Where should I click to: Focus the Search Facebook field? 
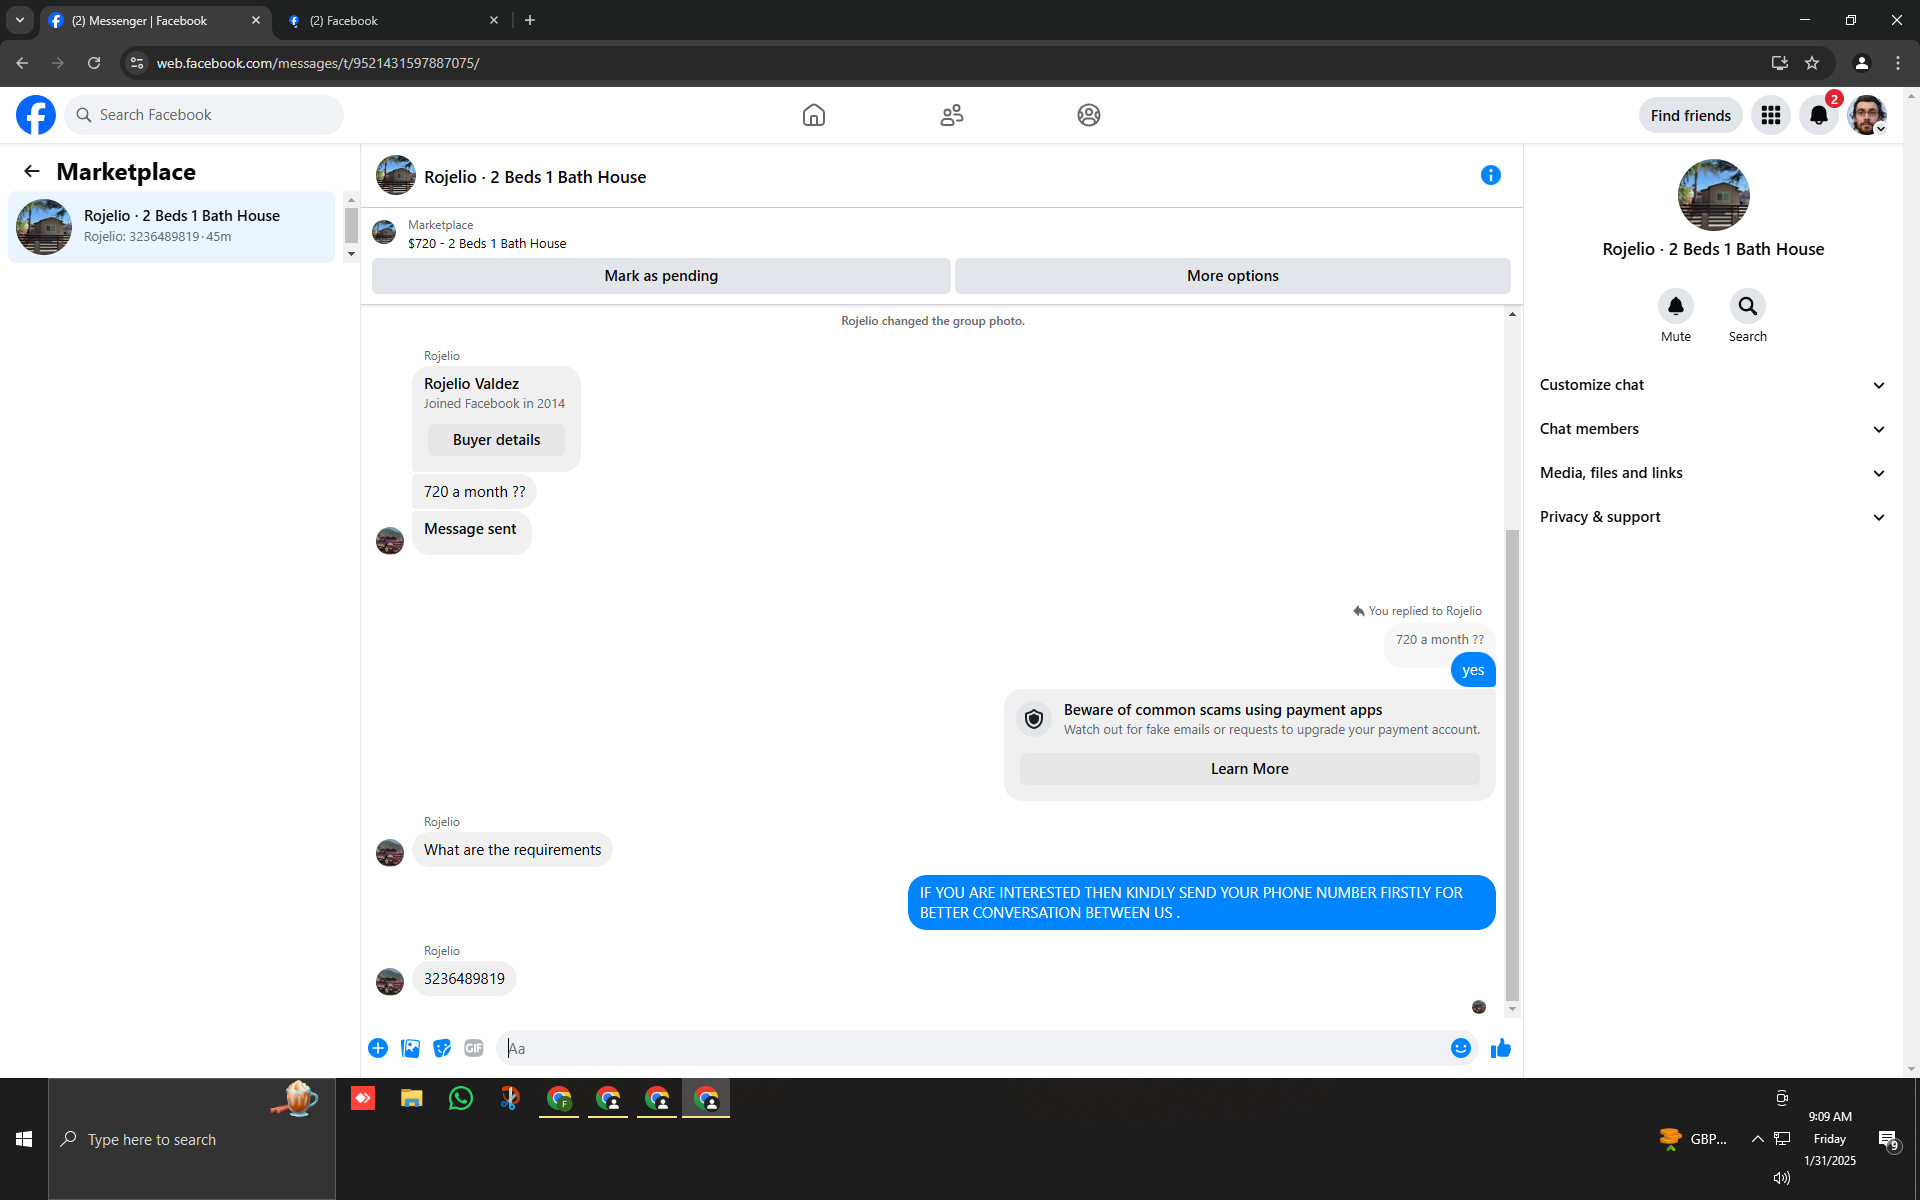204,115
